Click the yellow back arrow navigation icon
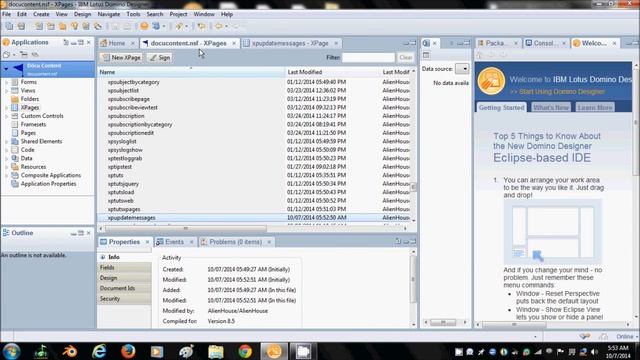Screen dimensions: 640x360 [219, 26]
